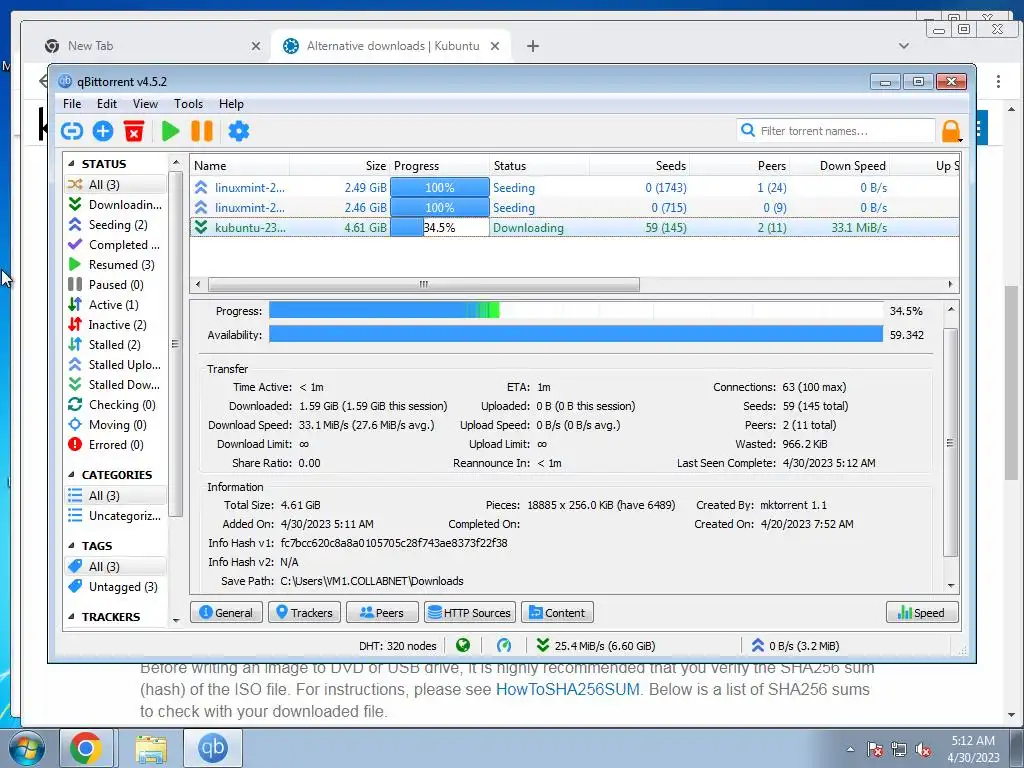Switch to the Trackers tab
The width and height of the screenshot is (1024, 768).
tap(304, 613)
